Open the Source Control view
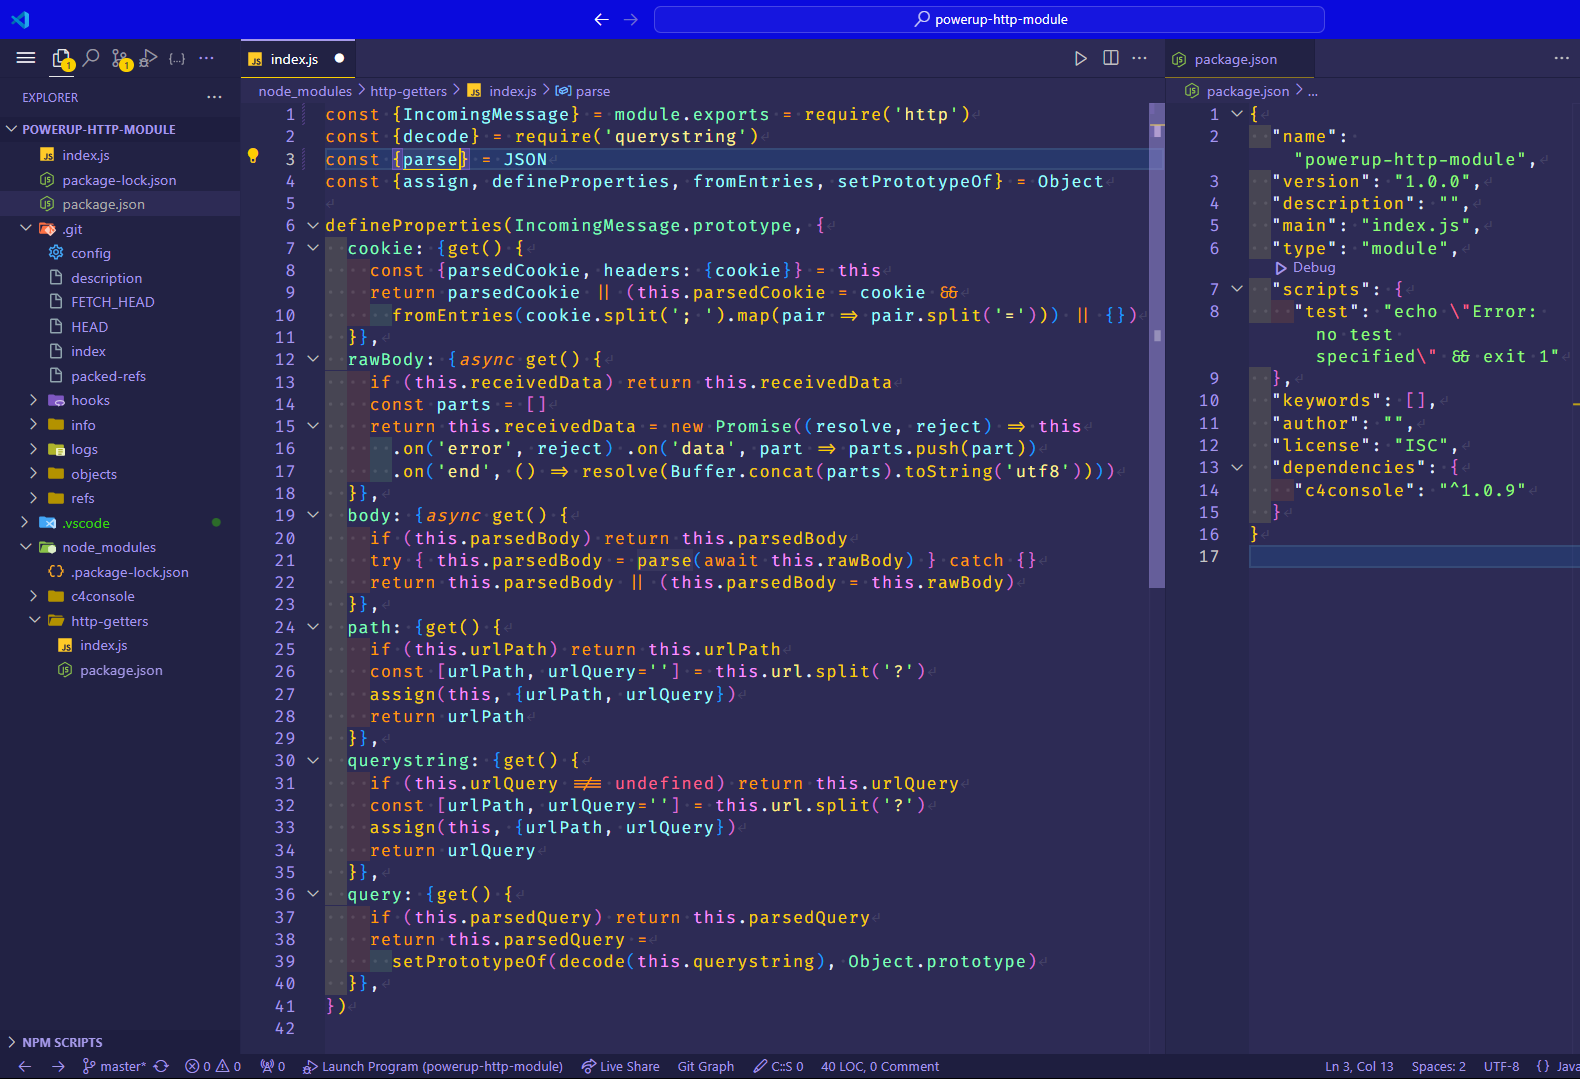The image size is (1580, 1079). pos(120,59)
